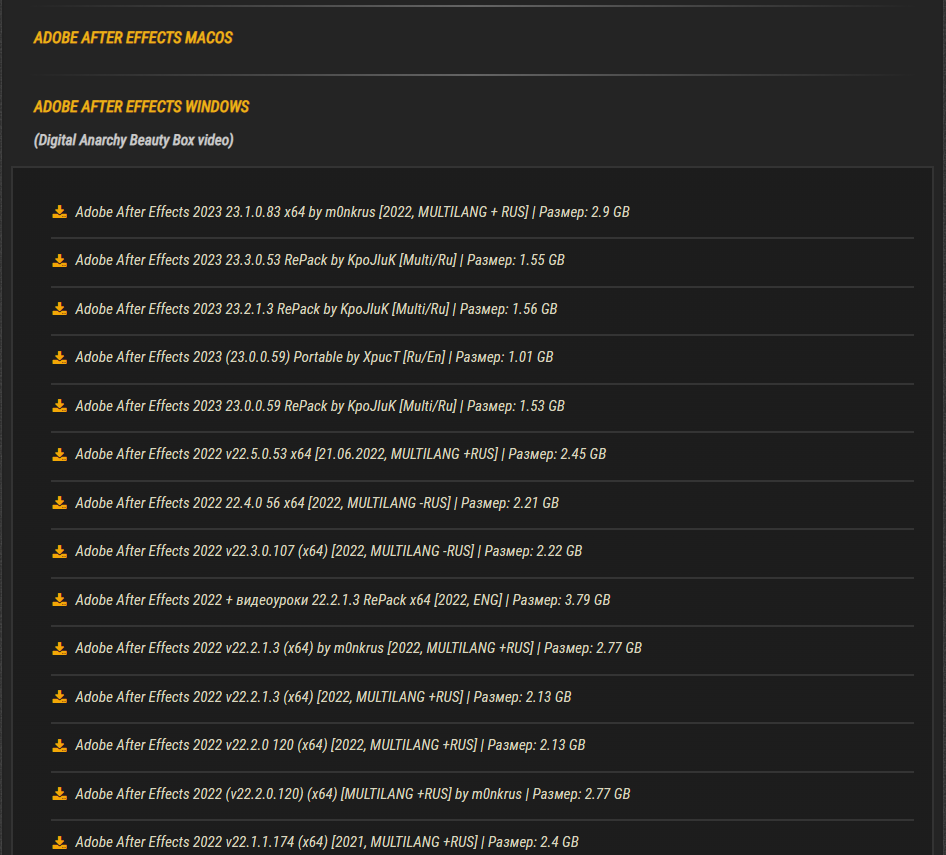Click download icon for 2022 v22.5.0.53 x64
The height and width of the screenshot is (855, 946).
59,454
